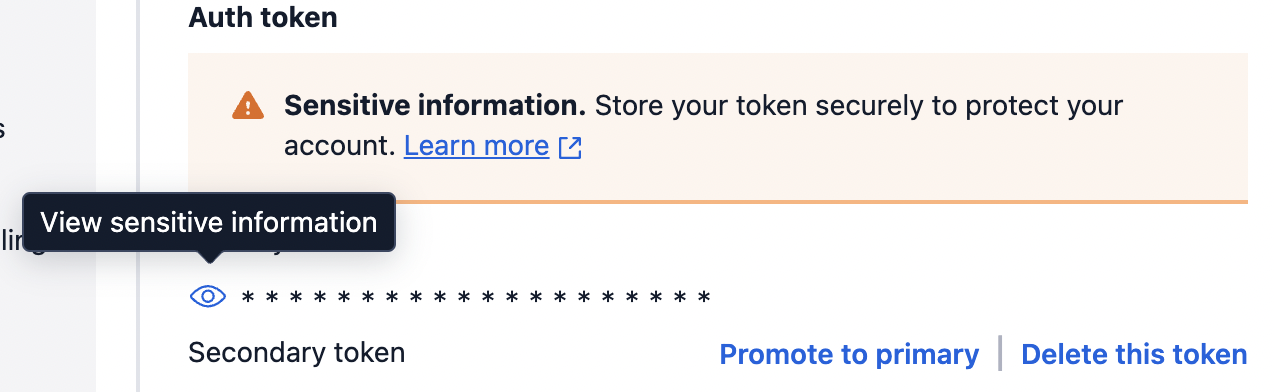Click the orange underline of the warning banner
The width and height of the screenshot is (1274, 392).
[718, 201]
